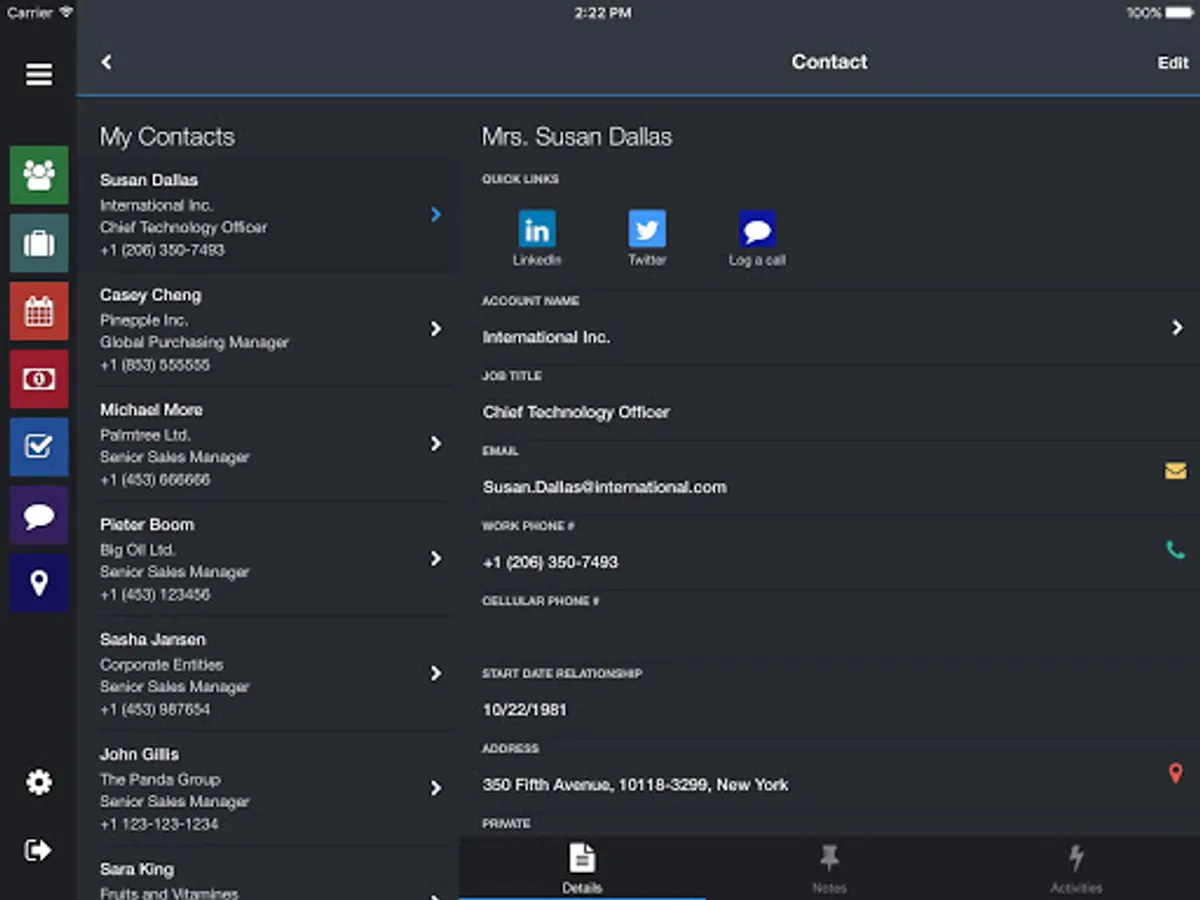
Task: Select John Gillis in contact list
Action: click(268, 789)
